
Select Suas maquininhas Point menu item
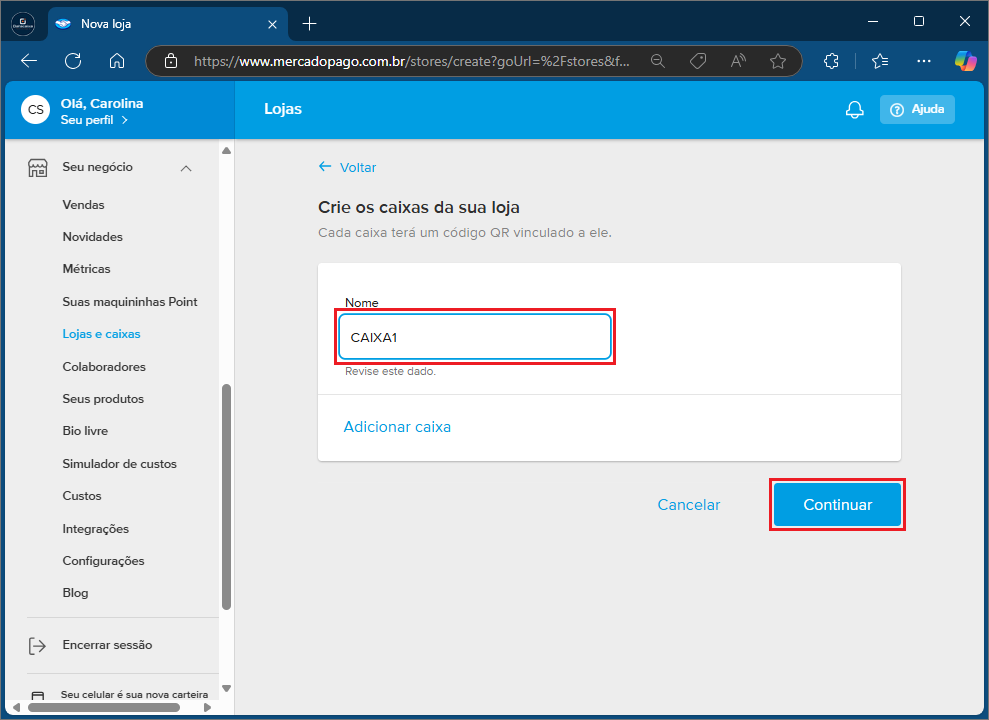(130, 301)
